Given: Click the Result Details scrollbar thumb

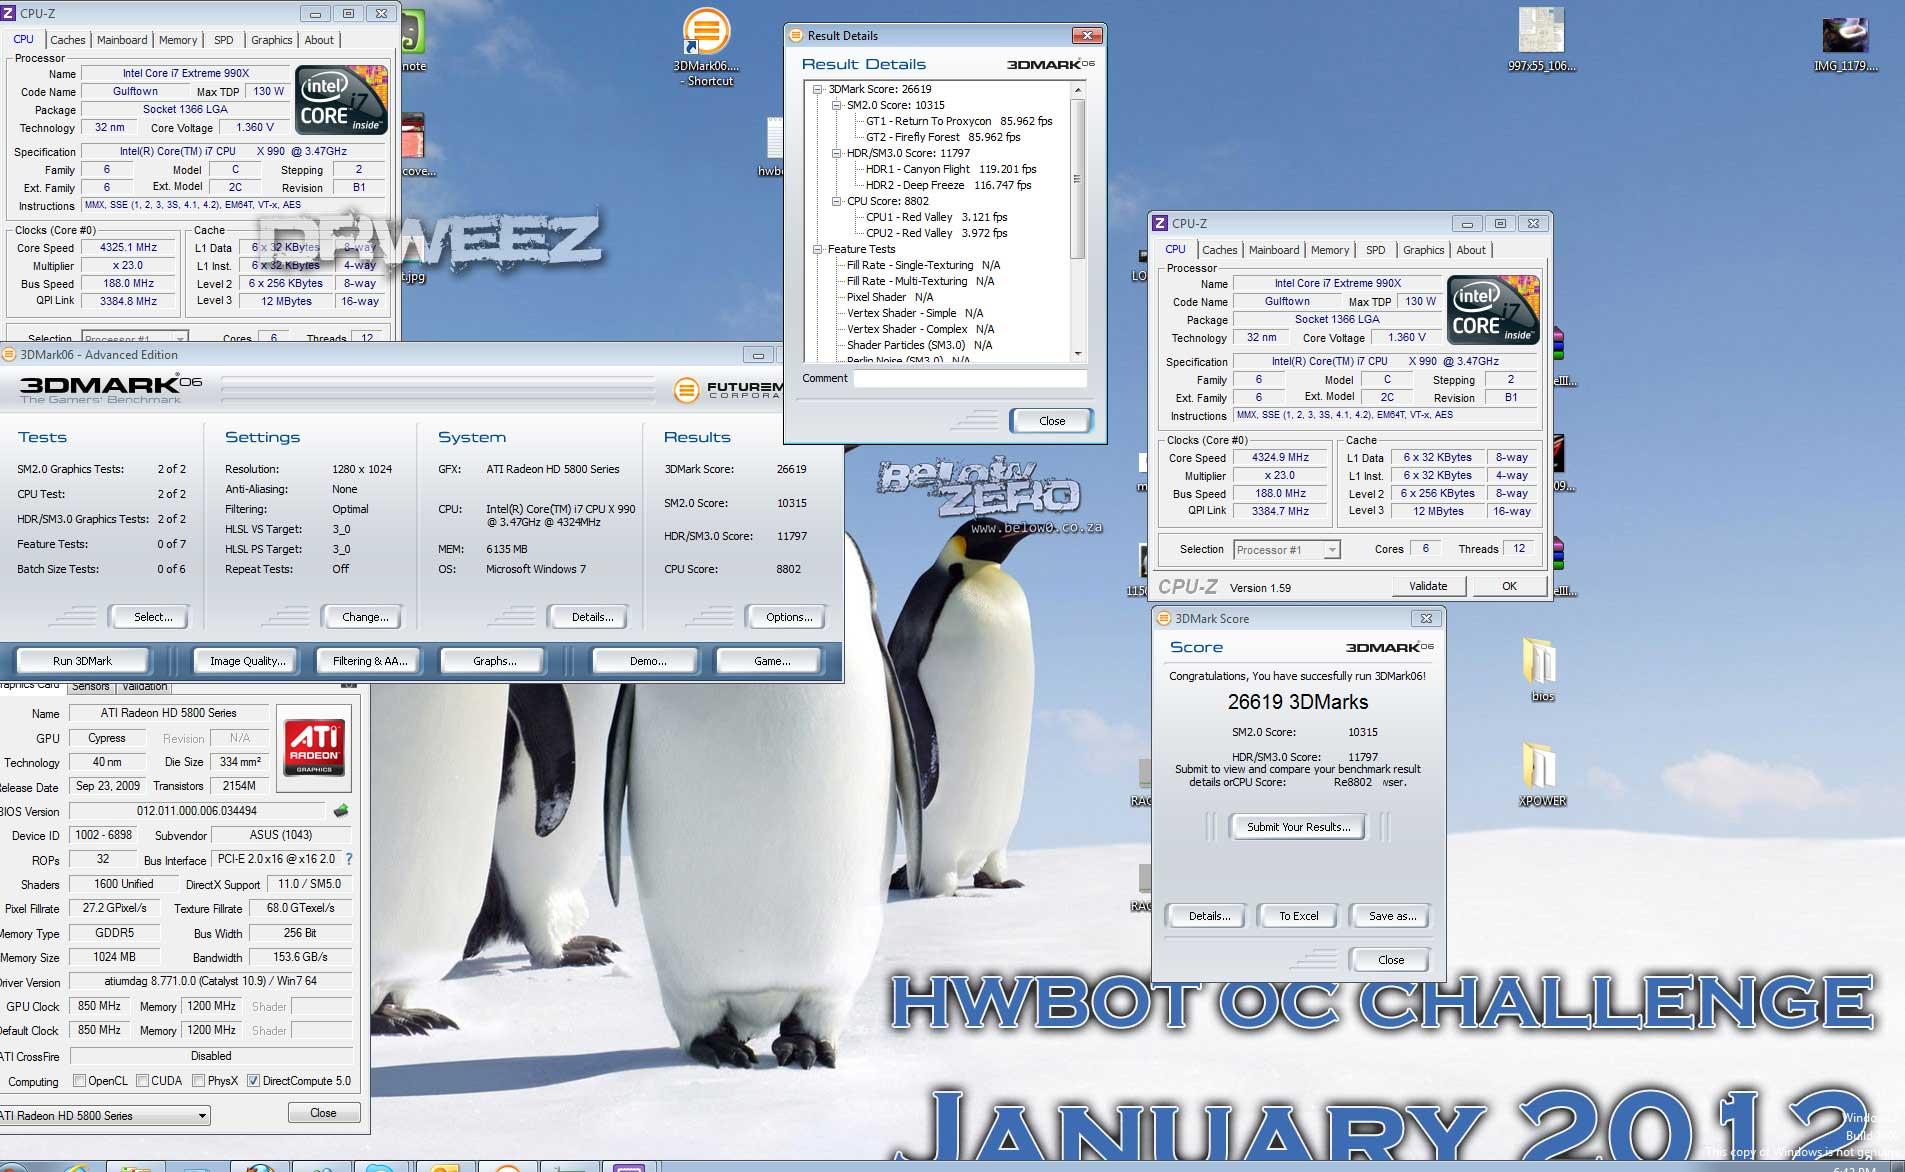Looking at the screenshot, I should tap(1077, 178).
